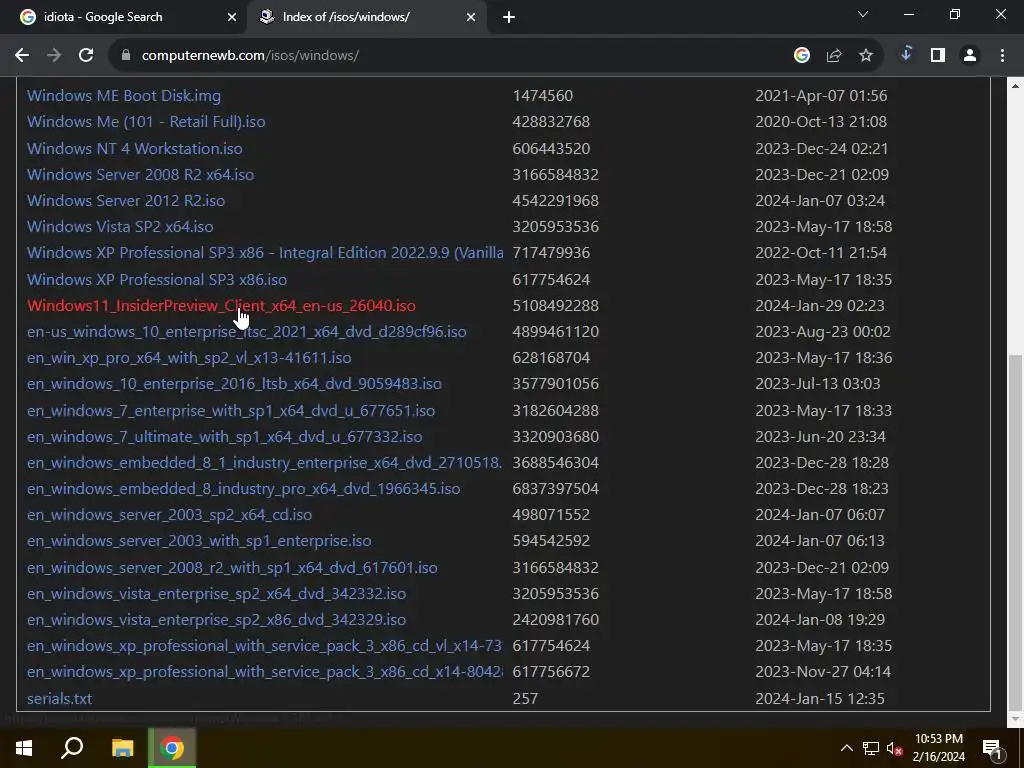Image resolution: width=1024 pixels, height=768 pixels.
Task: Click the address bar URL
Action: [250, 56]
